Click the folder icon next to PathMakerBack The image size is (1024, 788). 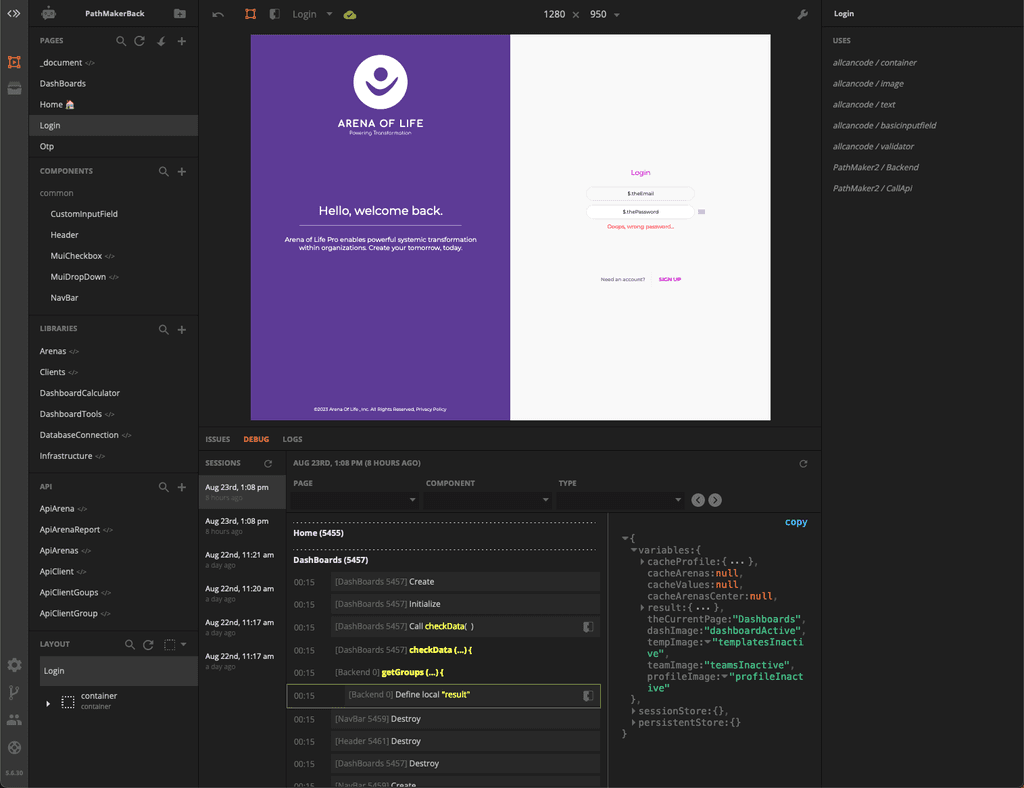pos(180,14)
